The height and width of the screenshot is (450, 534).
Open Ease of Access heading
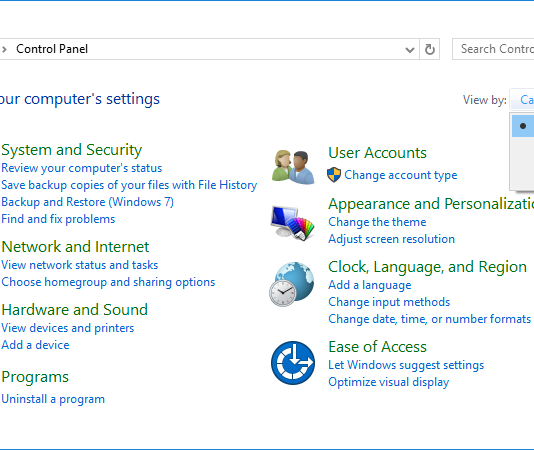point(377,347)
